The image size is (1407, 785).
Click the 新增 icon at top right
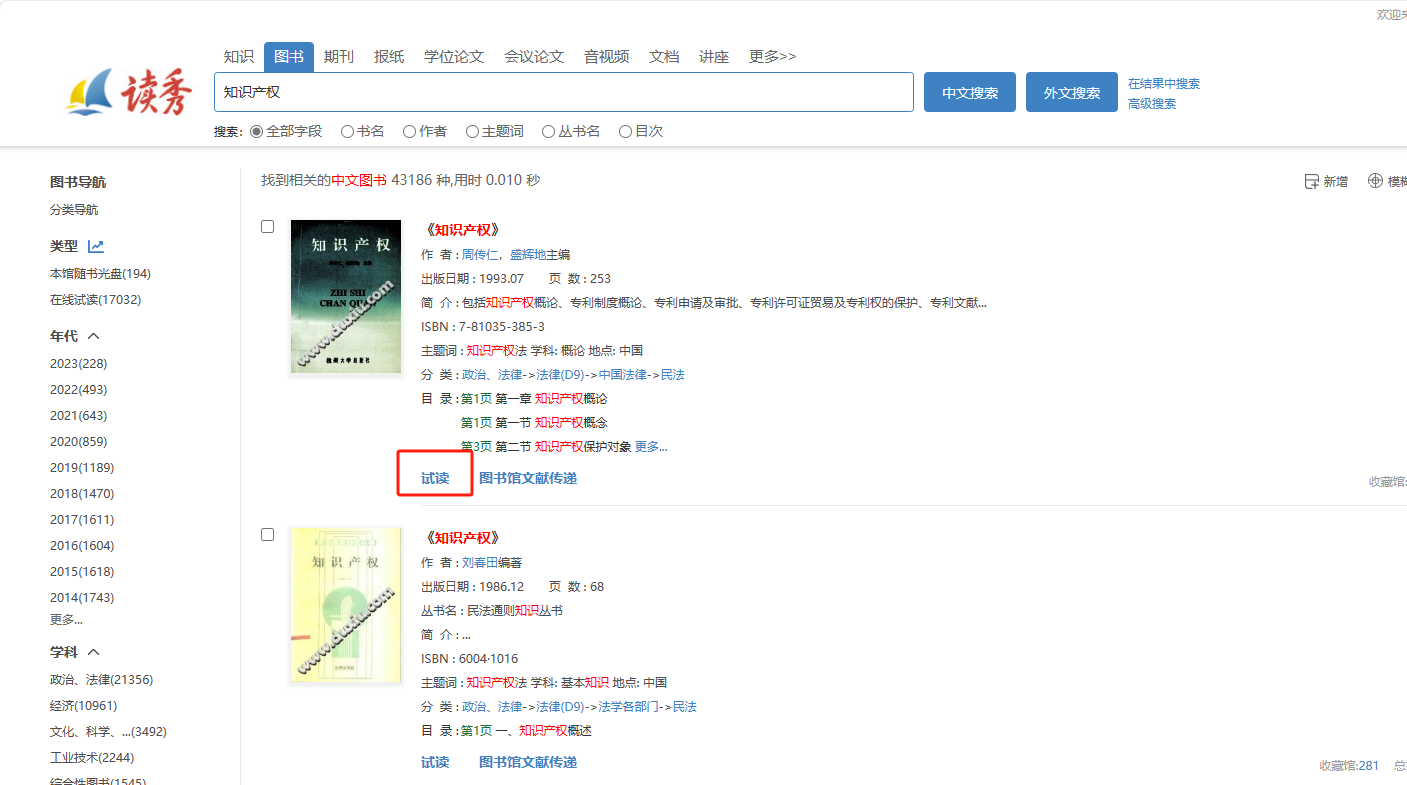coord(1311,181)
